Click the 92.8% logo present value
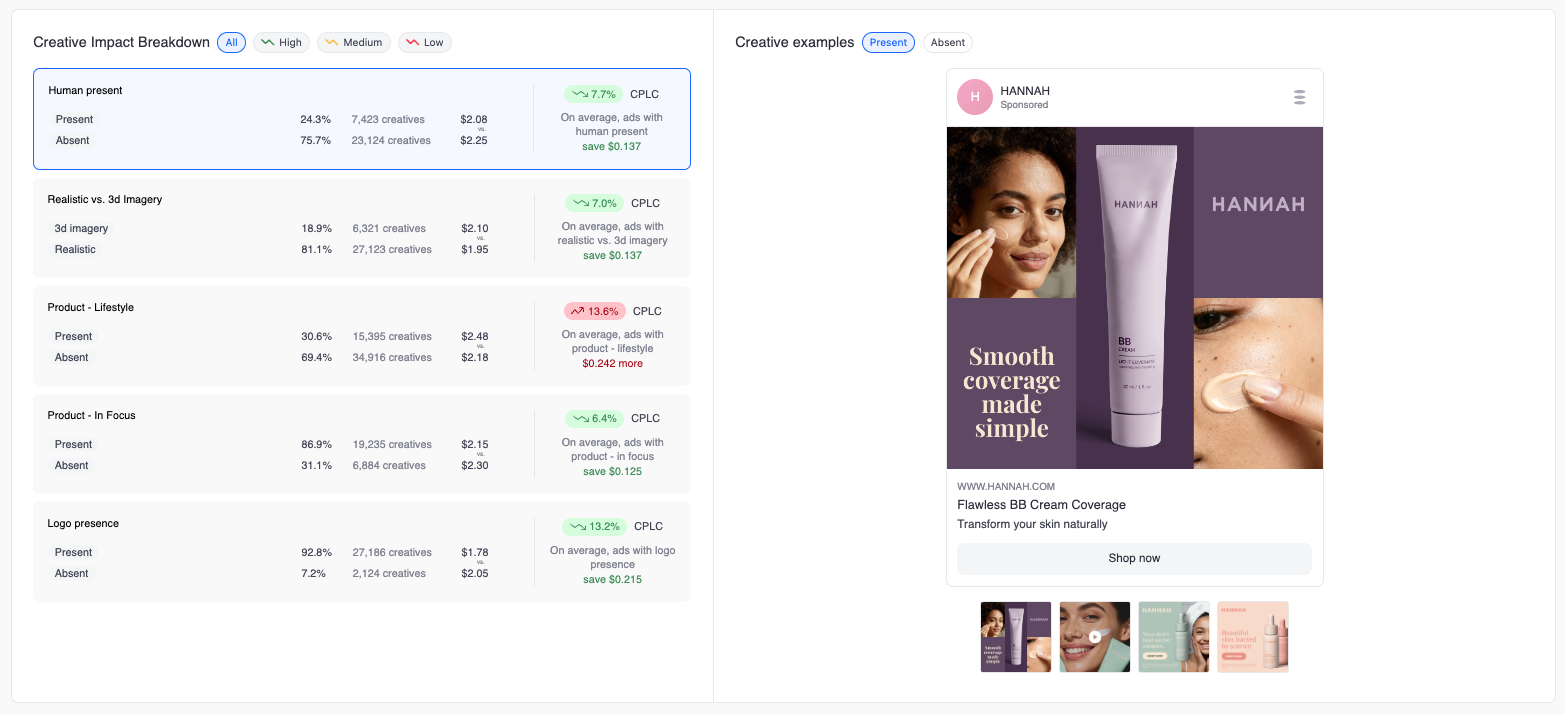1565x714 pixels. 316,552
